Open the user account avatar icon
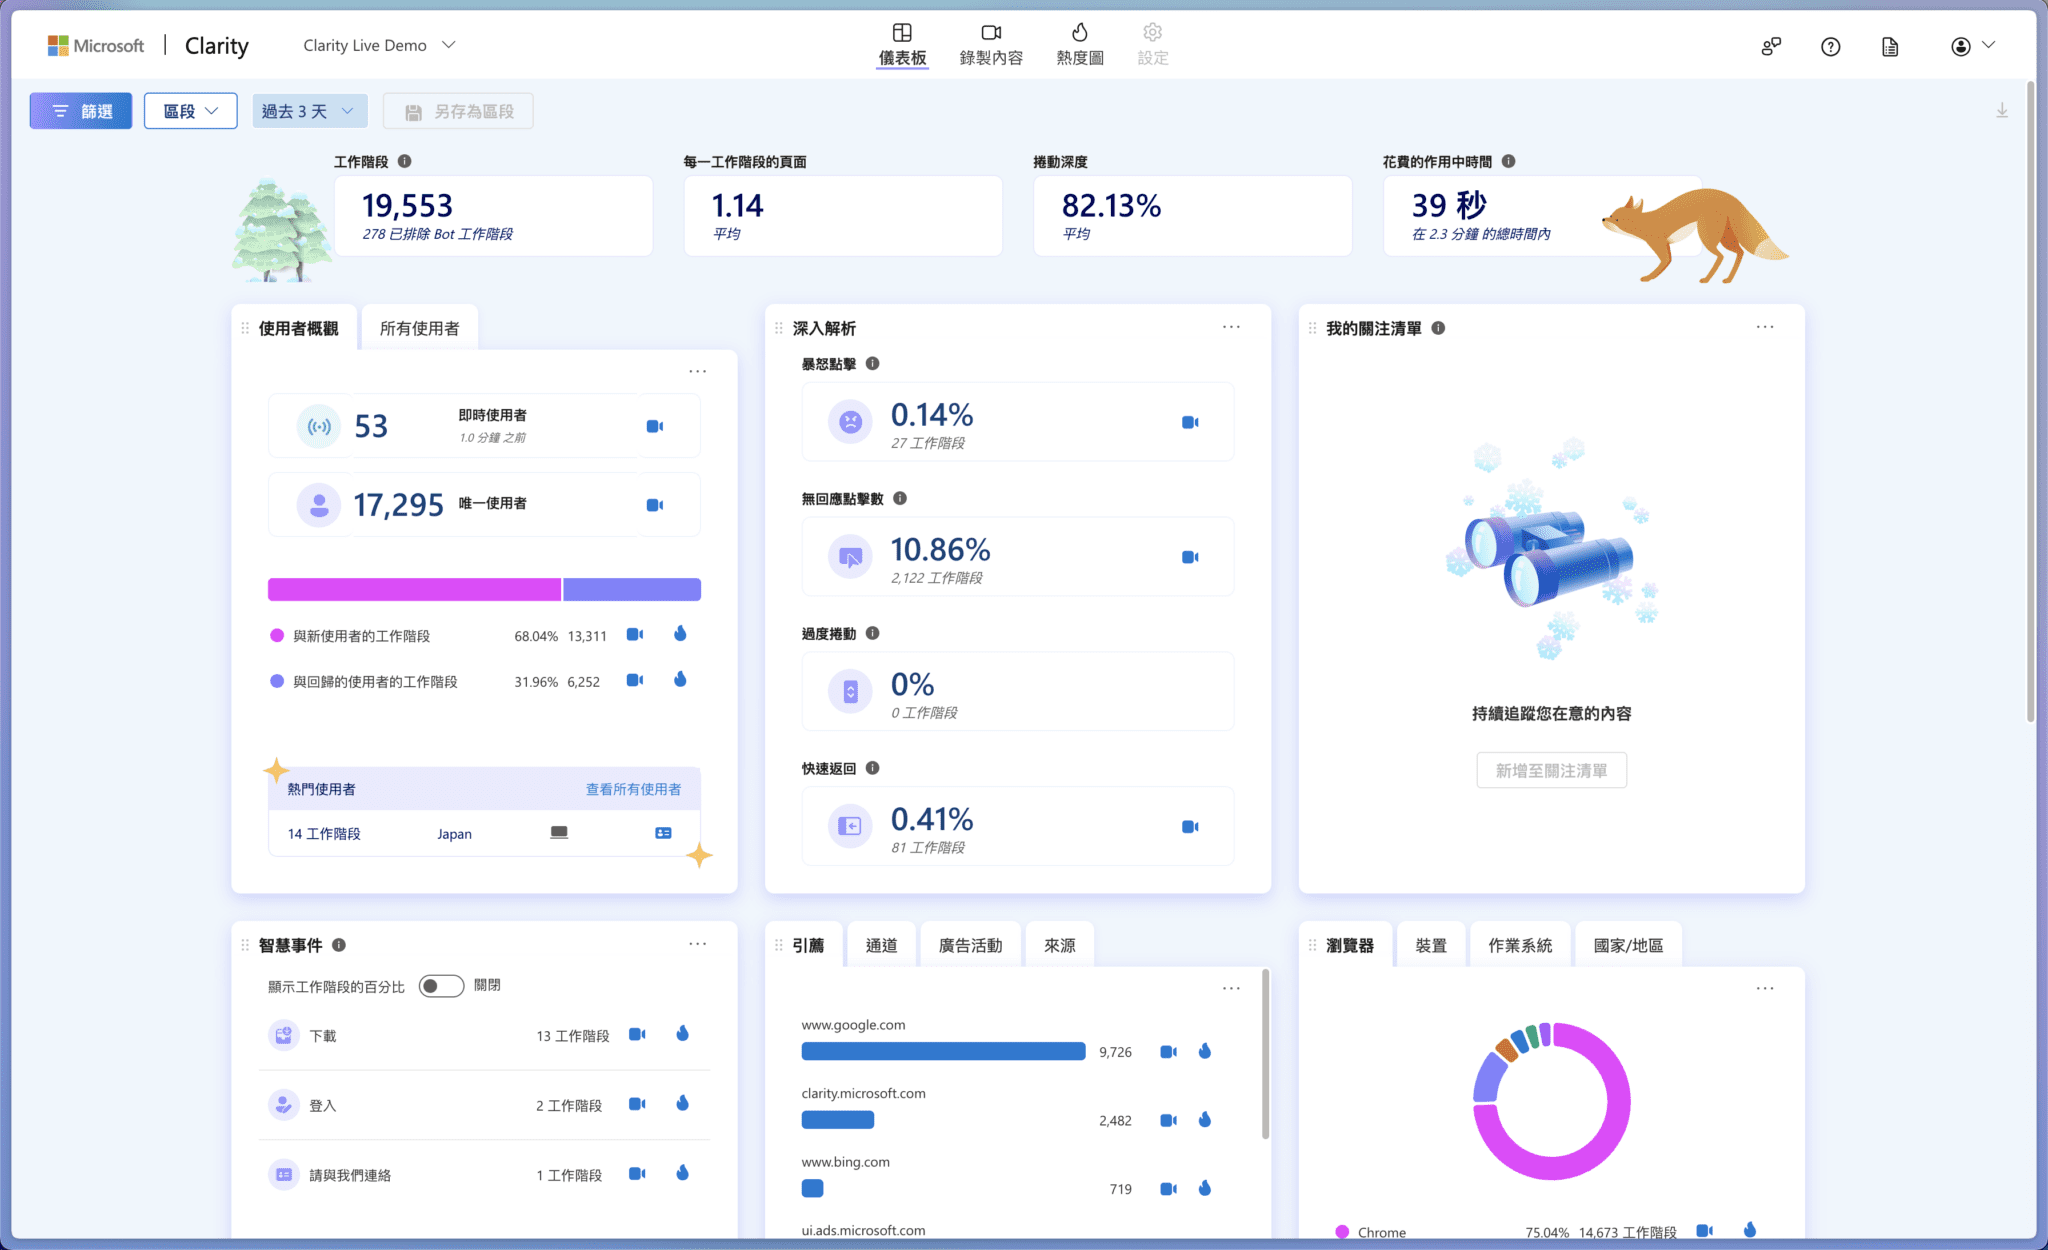The width and height of the screenshot is (2048, 1250). [x=1959, y=45]
